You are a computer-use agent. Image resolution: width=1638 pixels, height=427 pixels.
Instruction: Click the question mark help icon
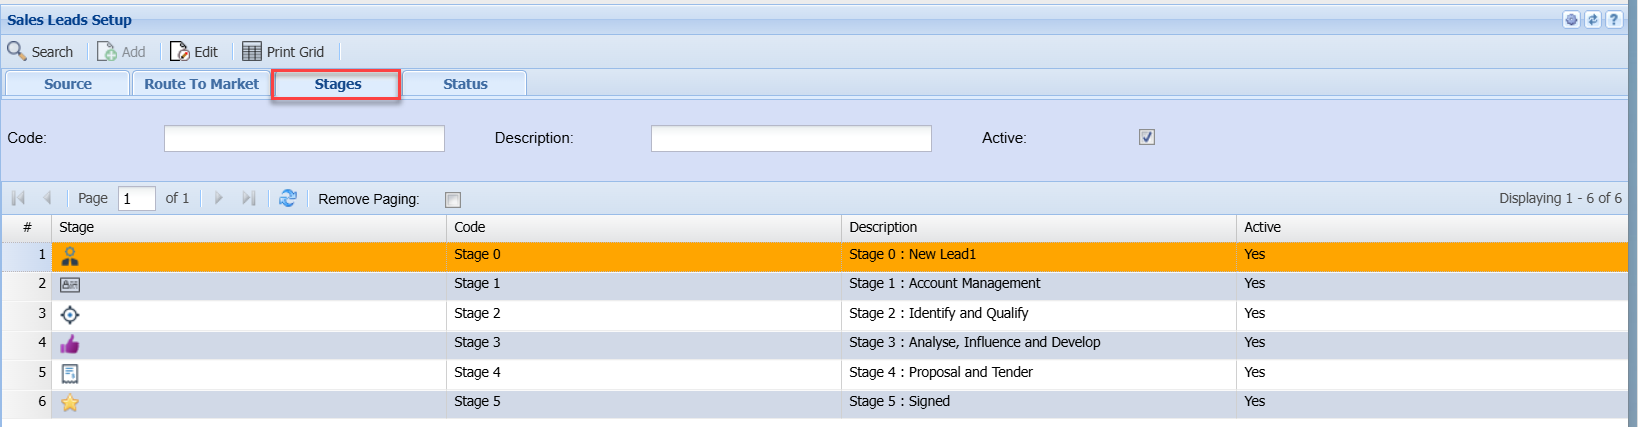point(1614,20)
